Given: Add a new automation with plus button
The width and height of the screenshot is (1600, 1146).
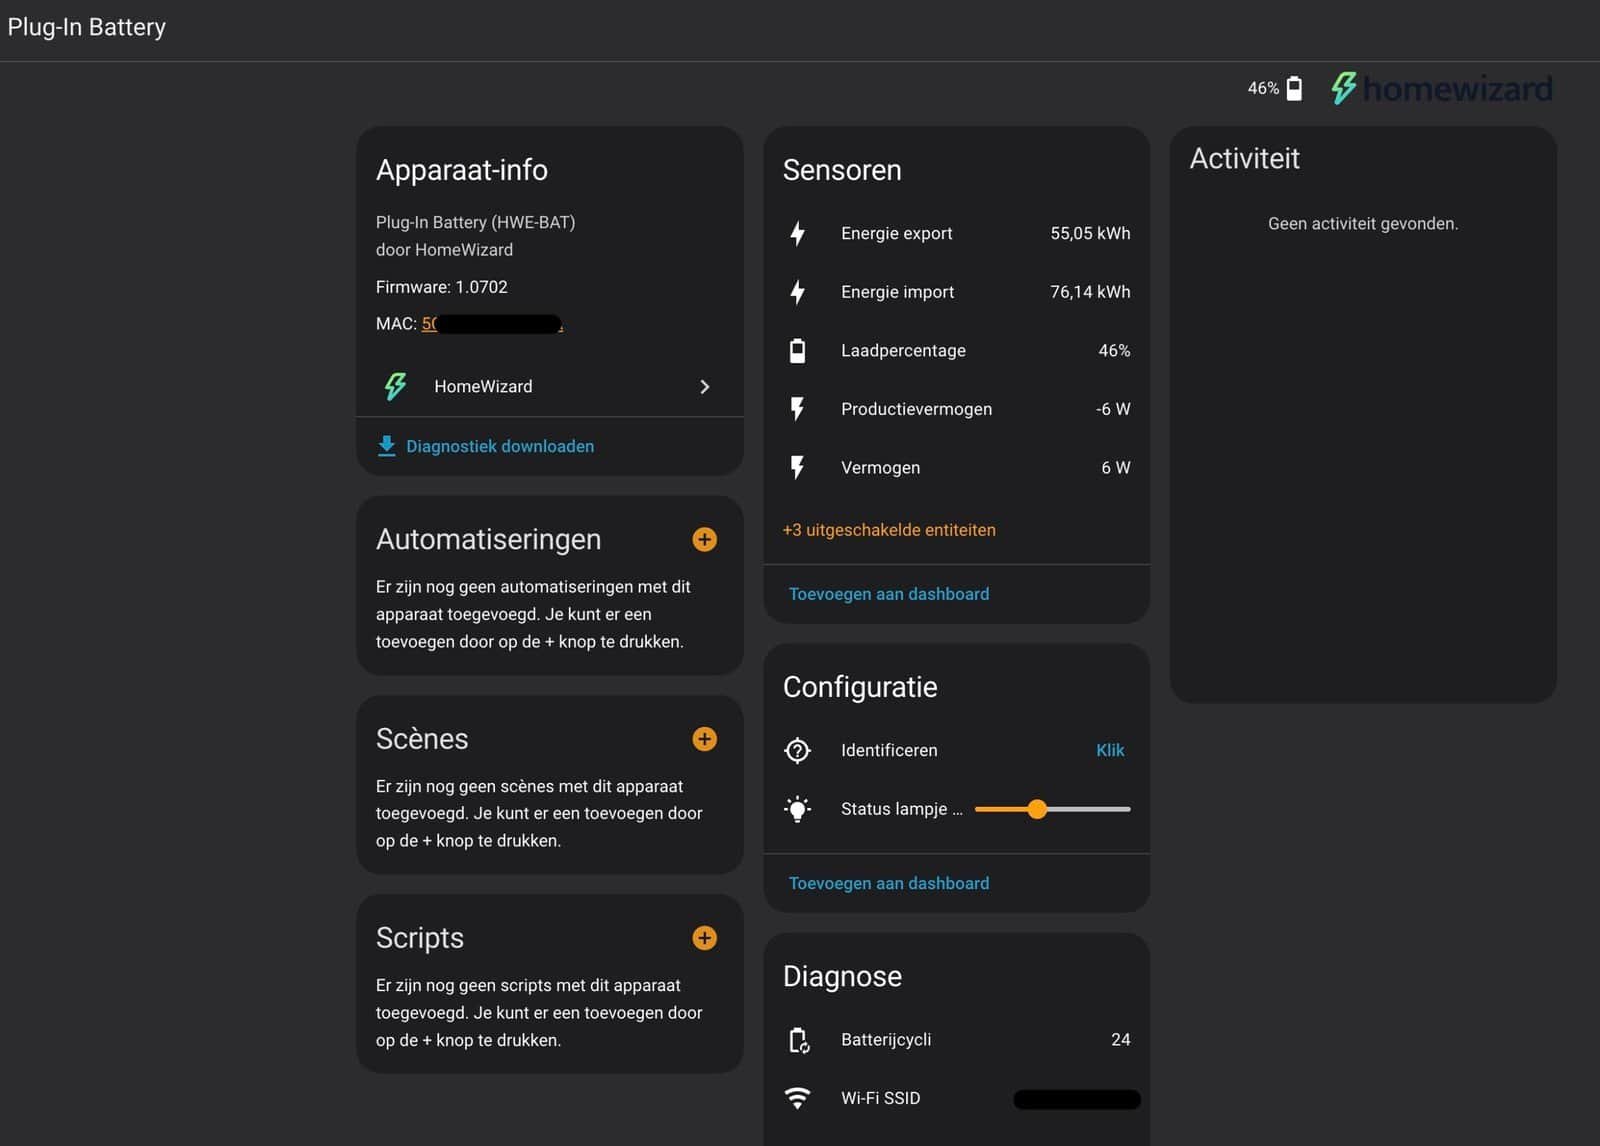Looking at the screenshot, I should pos(704,540).
